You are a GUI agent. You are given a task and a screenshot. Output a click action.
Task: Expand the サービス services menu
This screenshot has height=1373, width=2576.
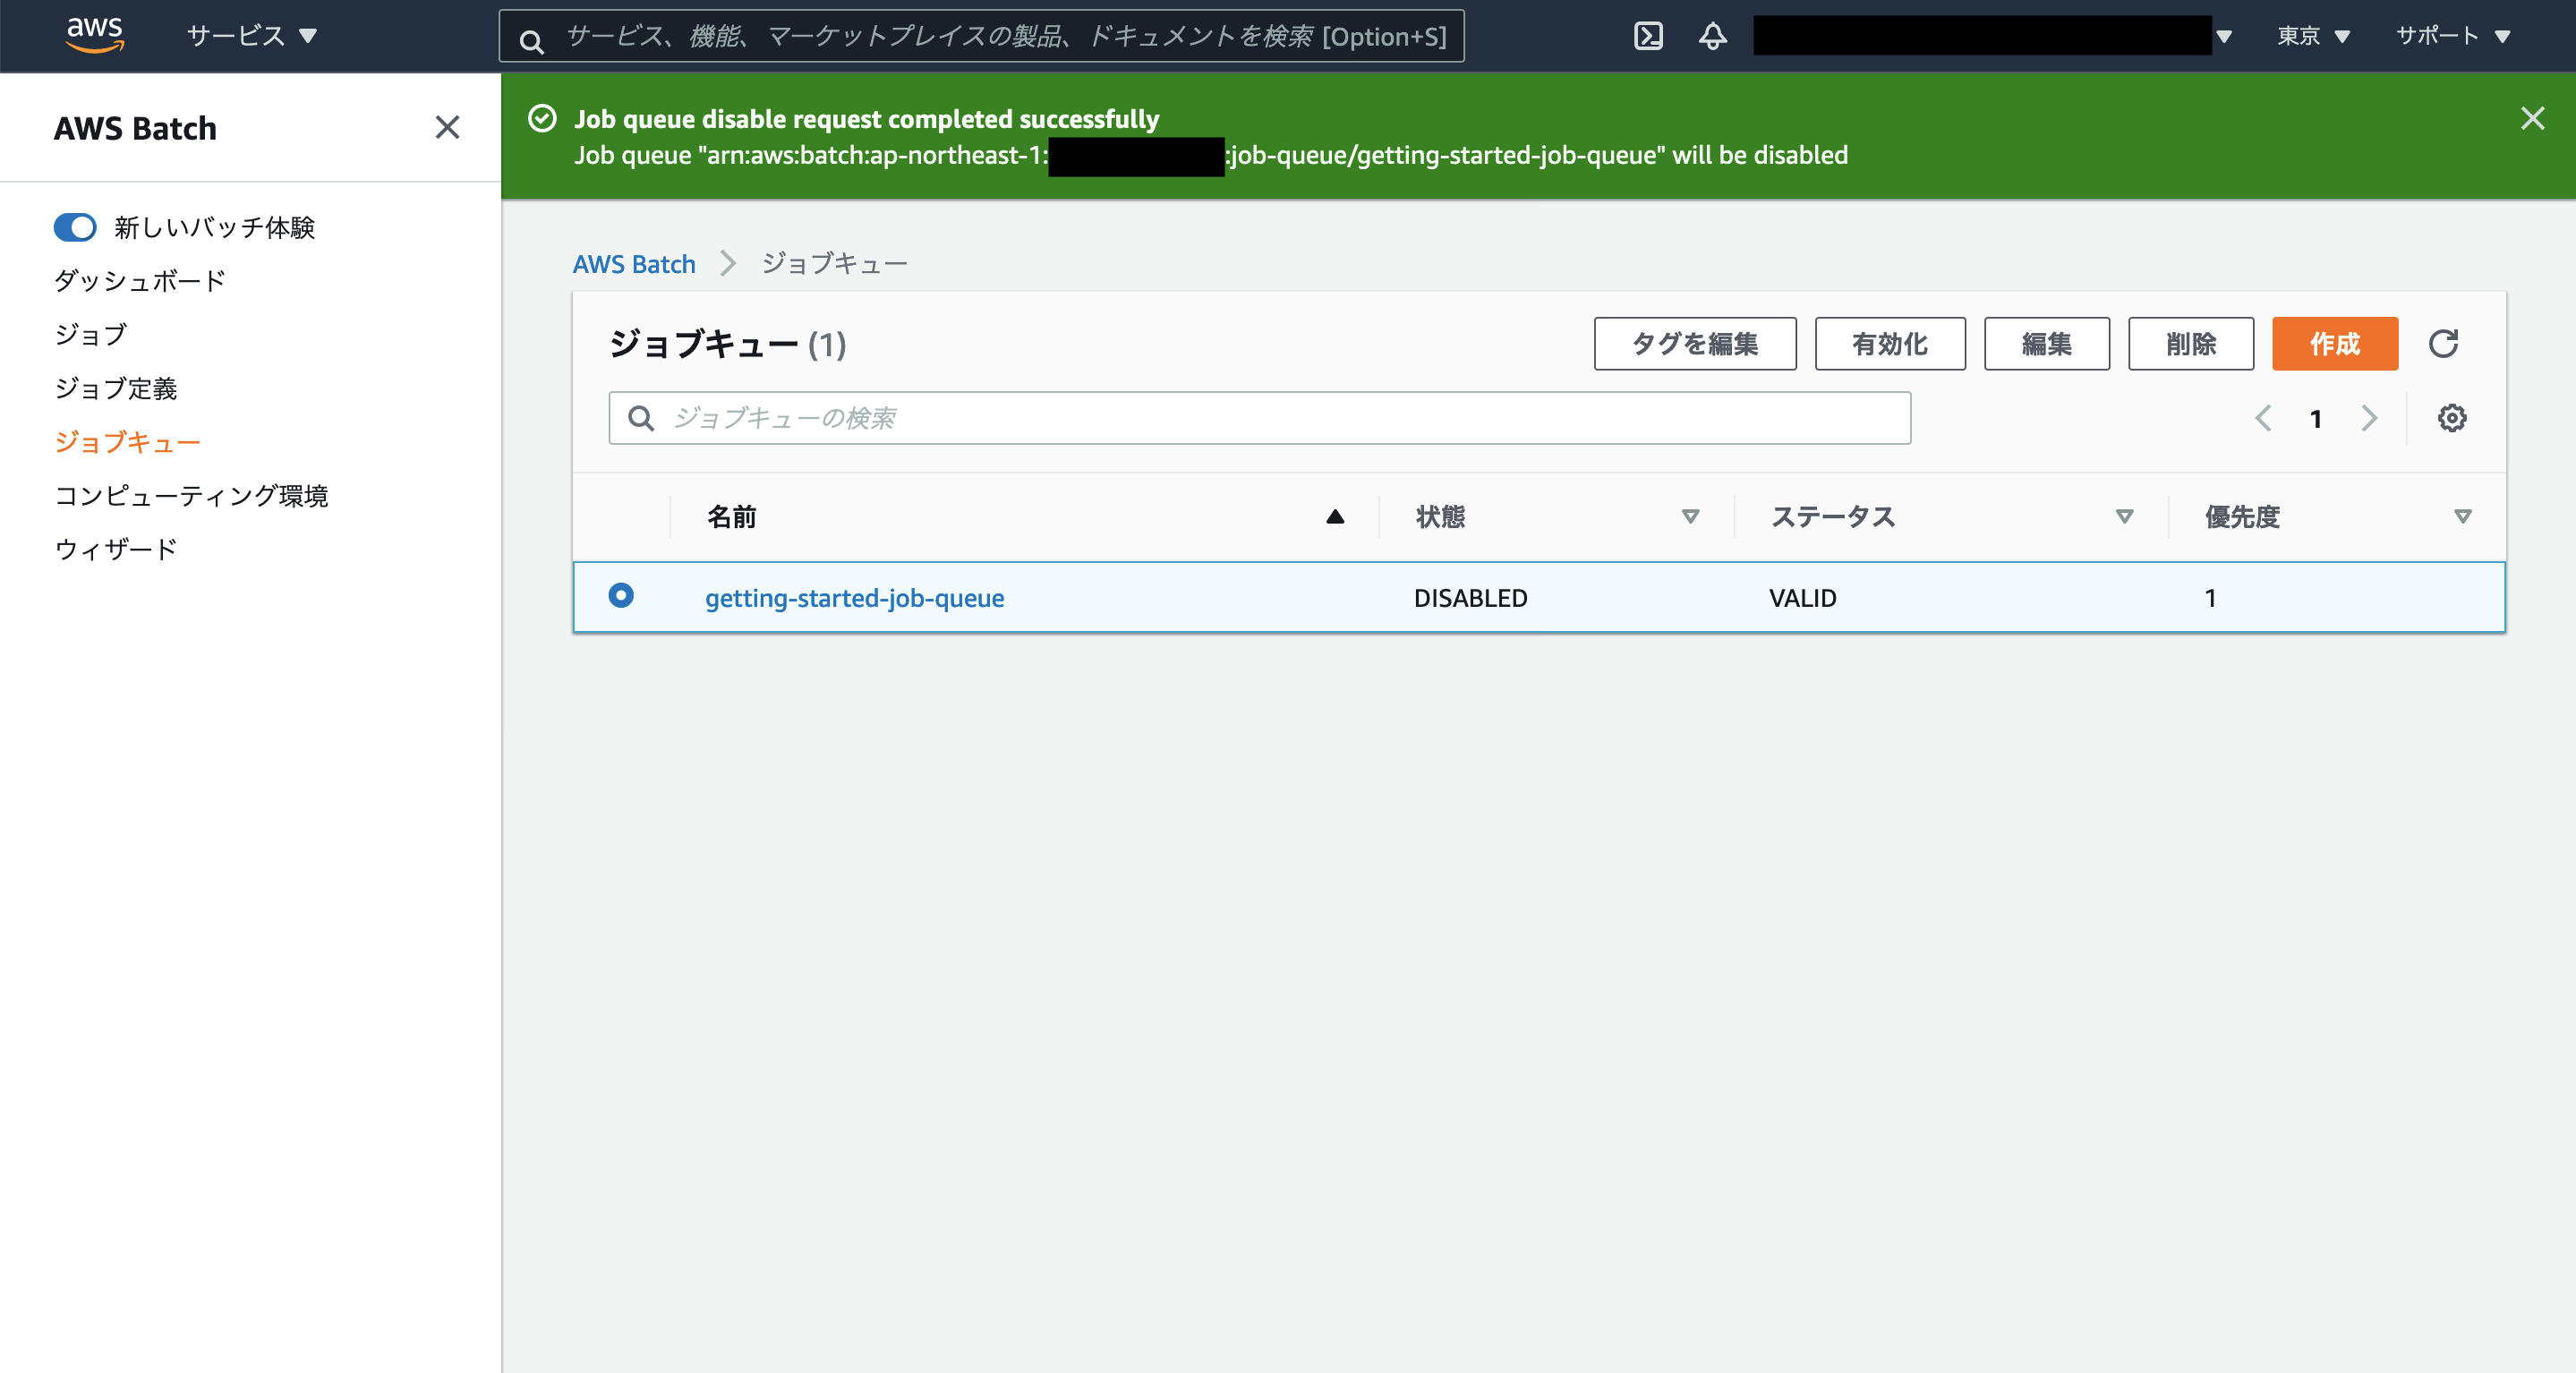coord(252,36)
